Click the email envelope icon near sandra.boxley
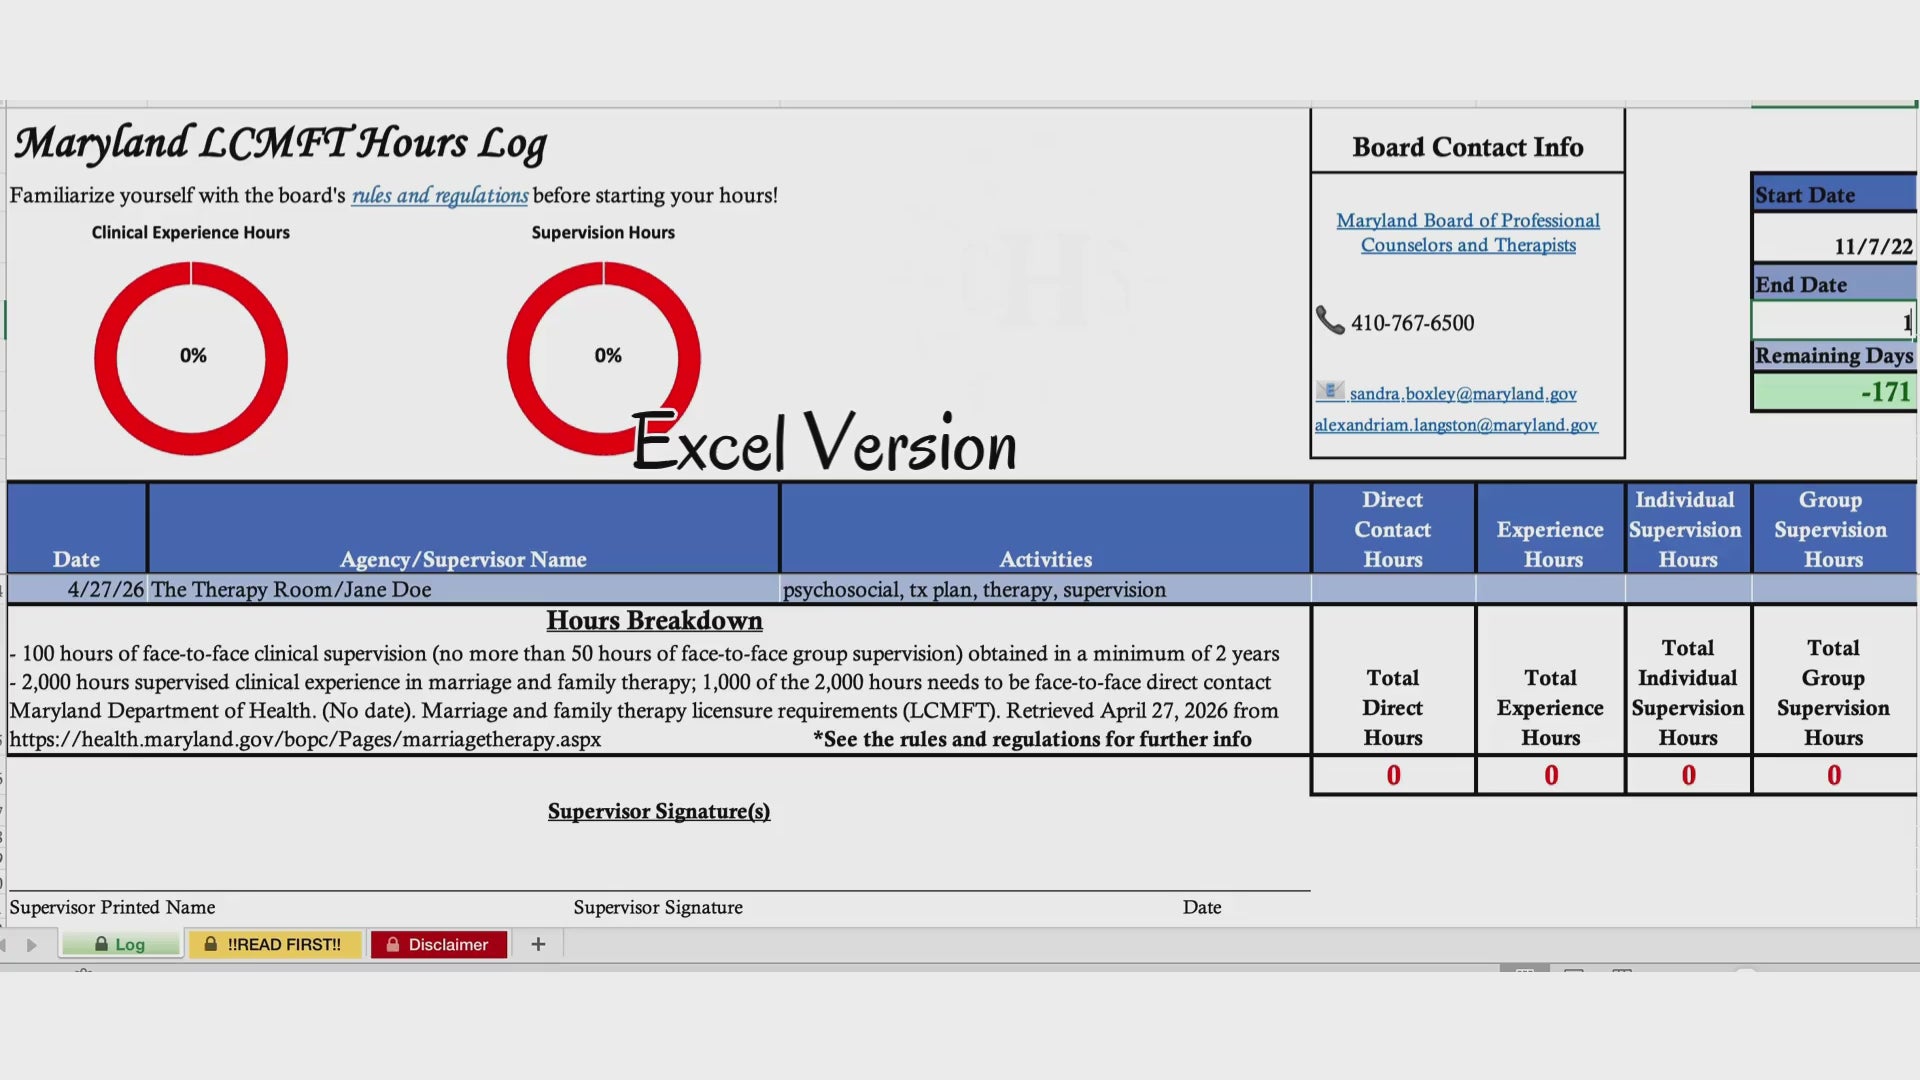 (1329, 391)
